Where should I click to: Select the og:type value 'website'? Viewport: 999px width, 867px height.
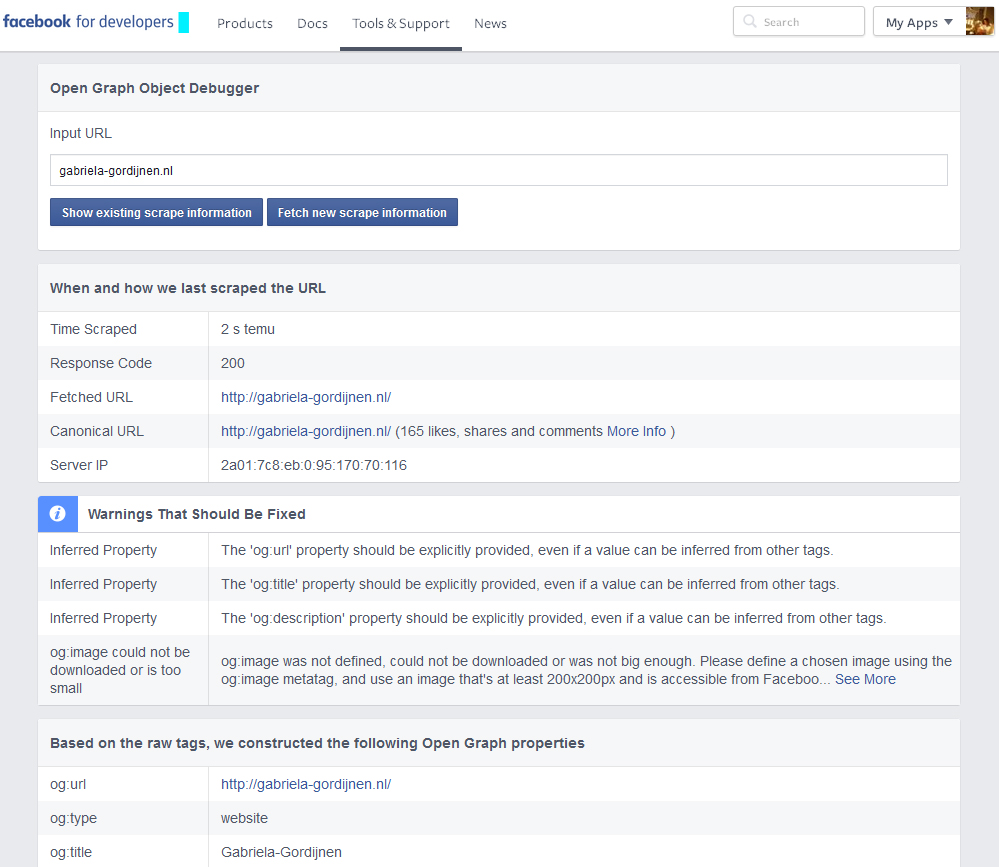pyautogui.click(x=244, y=819)
